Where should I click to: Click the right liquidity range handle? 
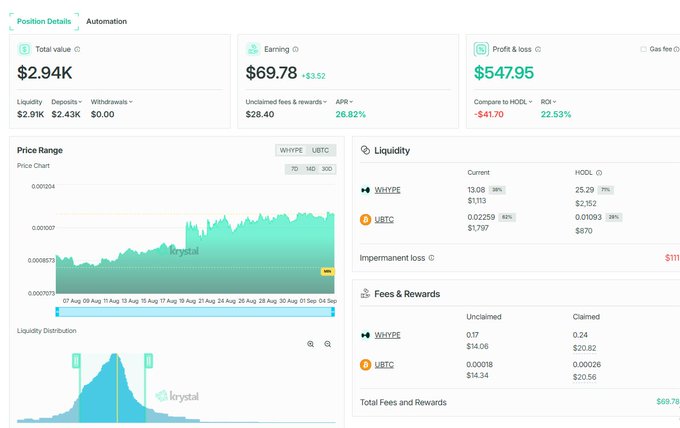(x=148, y=361)
